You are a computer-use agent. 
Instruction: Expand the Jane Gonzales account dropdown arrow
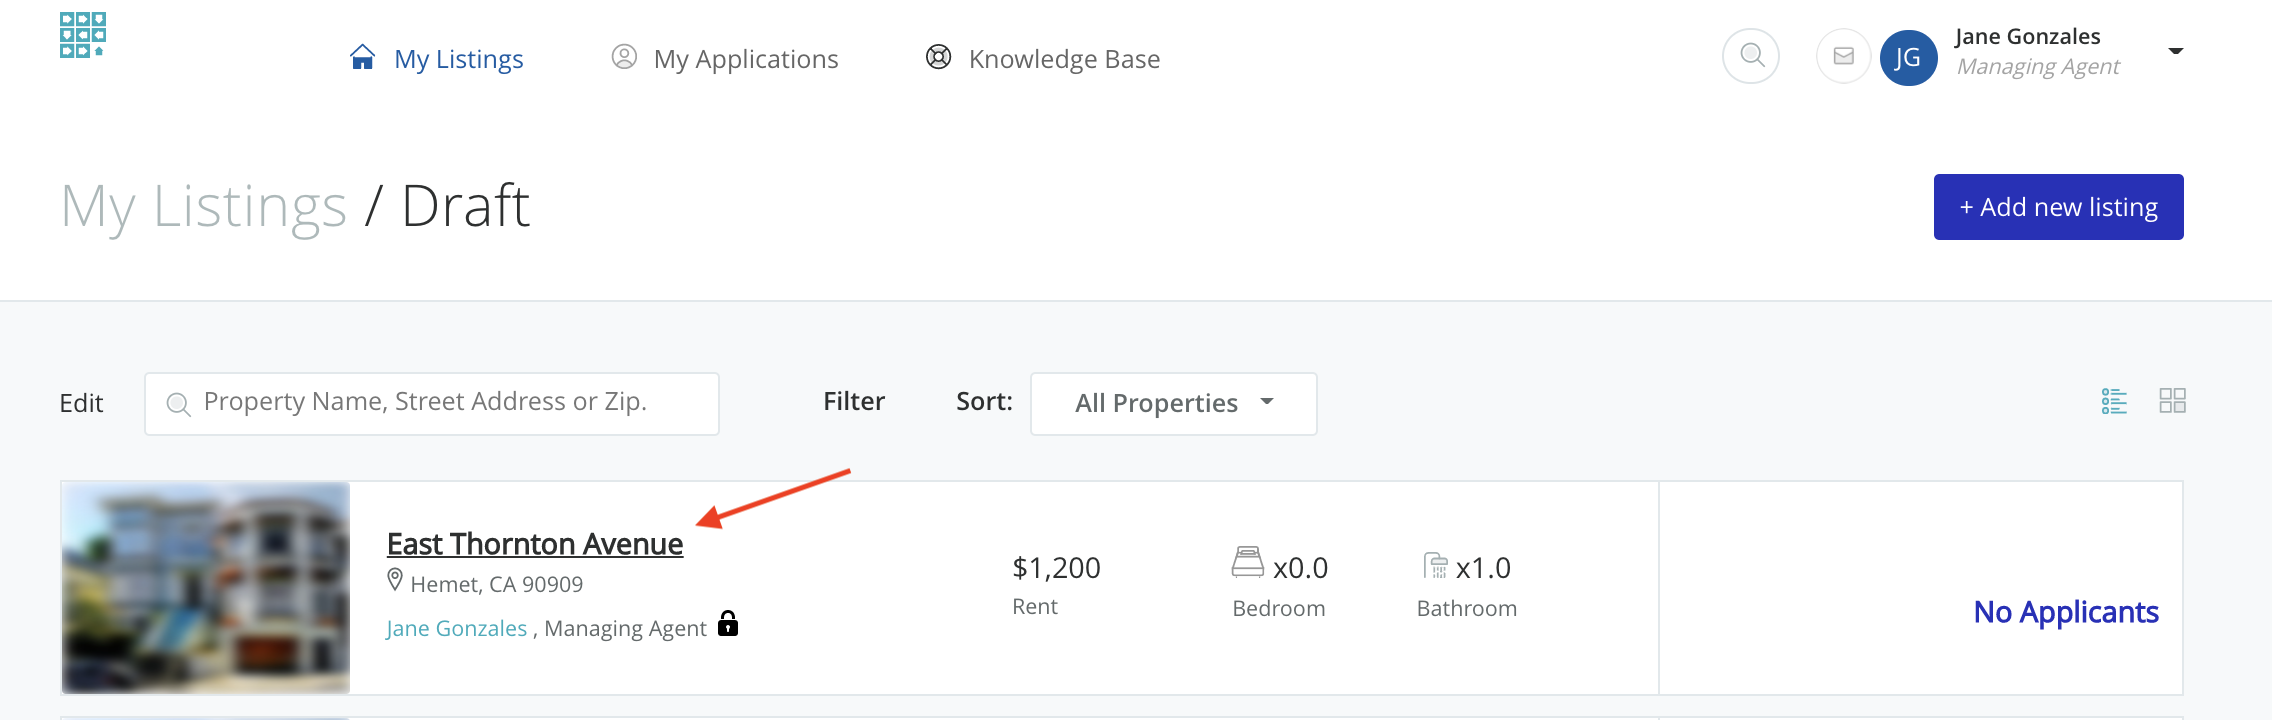click(2175, 51)
